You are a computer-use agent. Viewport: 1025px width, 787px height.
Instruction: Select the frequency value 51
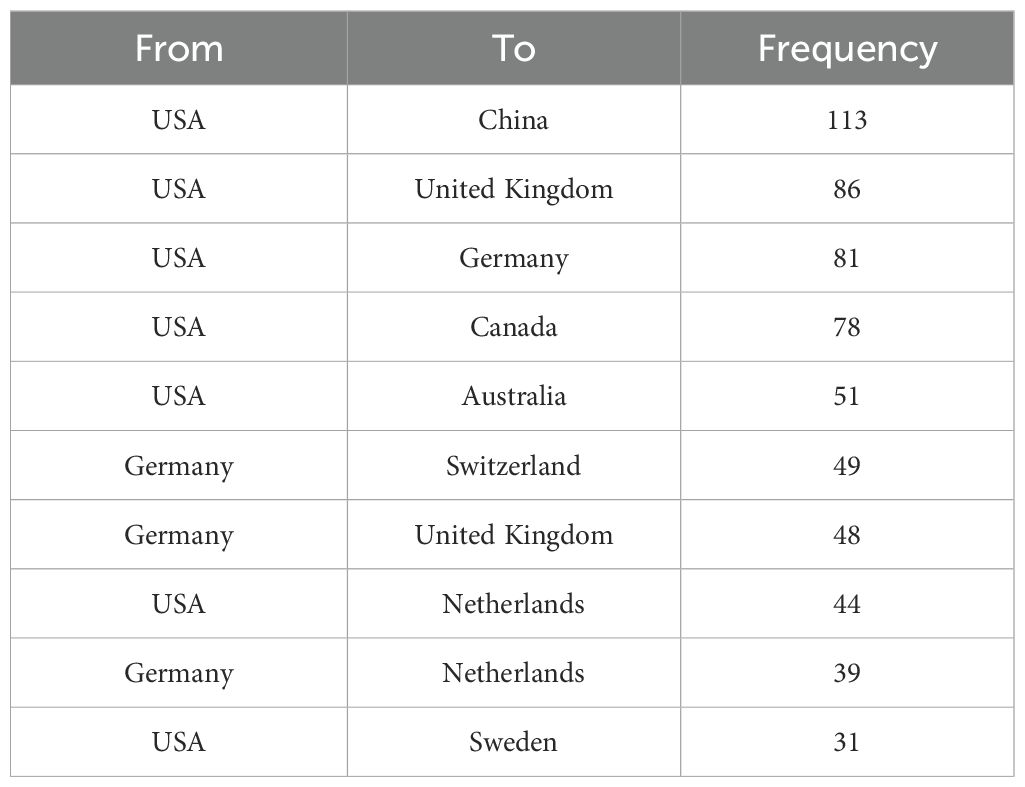847,396
